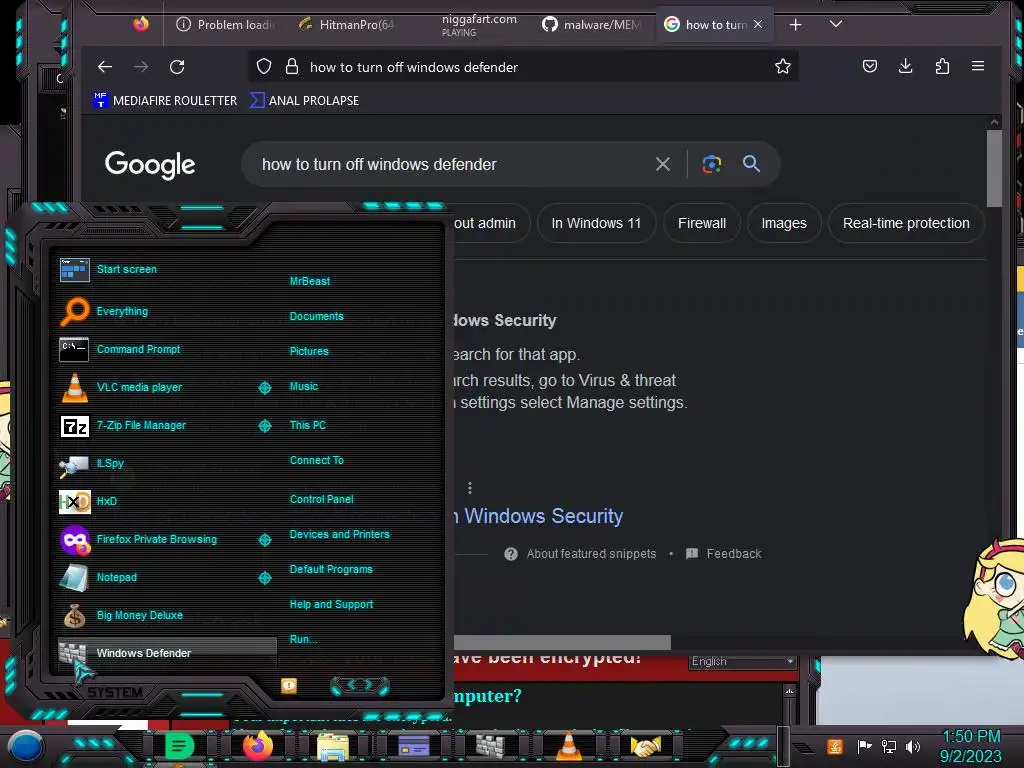Clear the Google search box with X
The image size is (1024, 768).
coord(662,164)
